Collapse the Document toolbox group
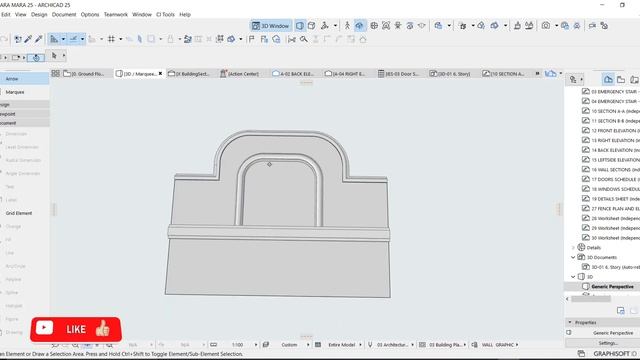Image resolution: width=640 pixels, height=360 pixels. point(24,123)
